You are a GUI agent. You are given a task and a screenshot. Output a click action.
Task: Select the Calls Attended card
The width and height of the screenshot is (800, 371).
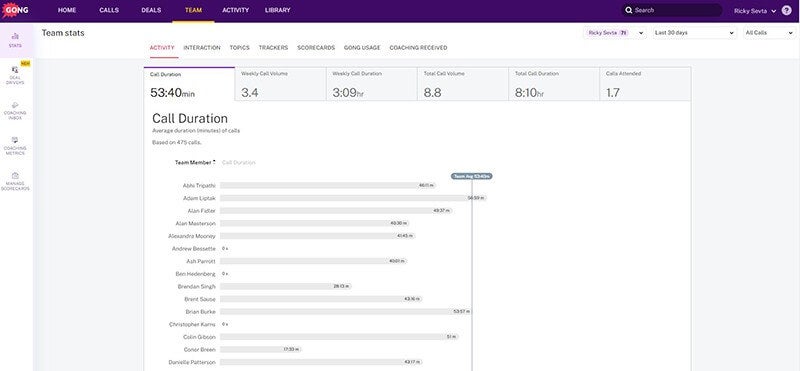click(x=645, y=84)
